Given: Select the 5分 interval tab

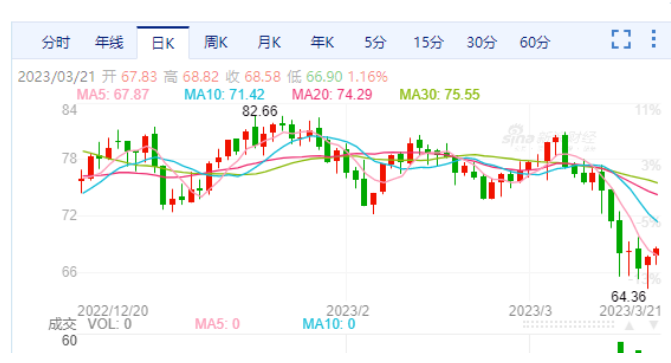Looking at the screenshot, I should [x=375, y=42].
